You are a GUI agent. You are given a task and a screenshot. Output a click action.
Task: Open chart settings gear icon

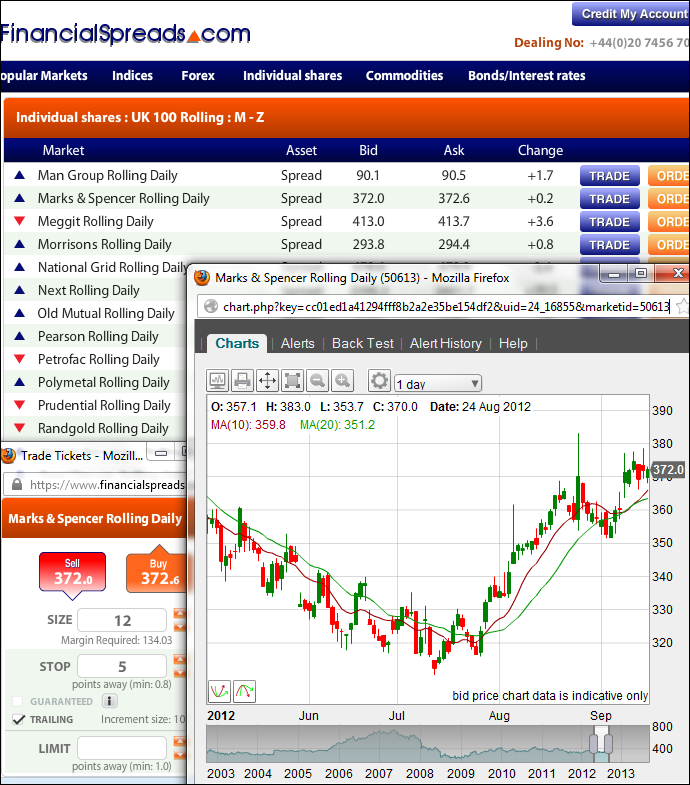pyautogui.click(x=379, y=380)
